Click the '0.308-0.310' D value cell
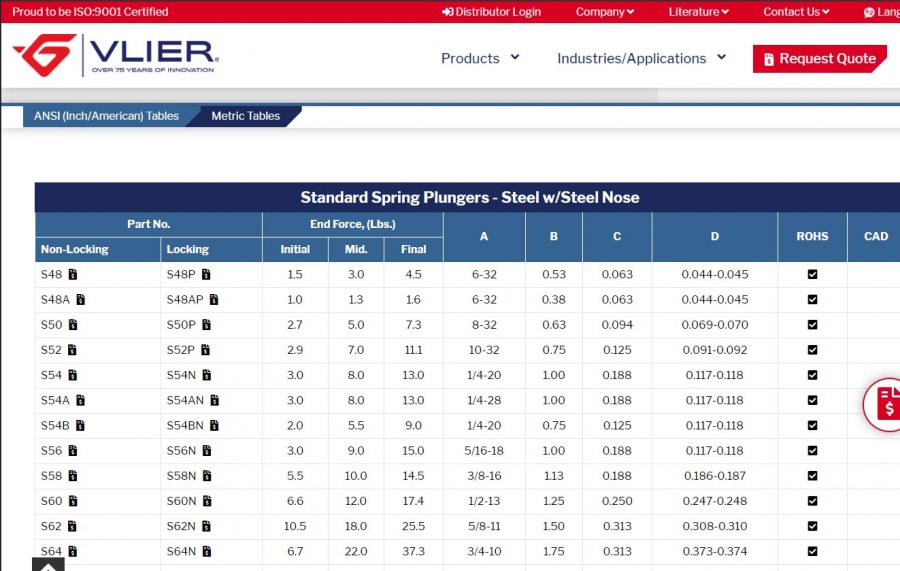 pyautogui.click(x=715, y=526)
